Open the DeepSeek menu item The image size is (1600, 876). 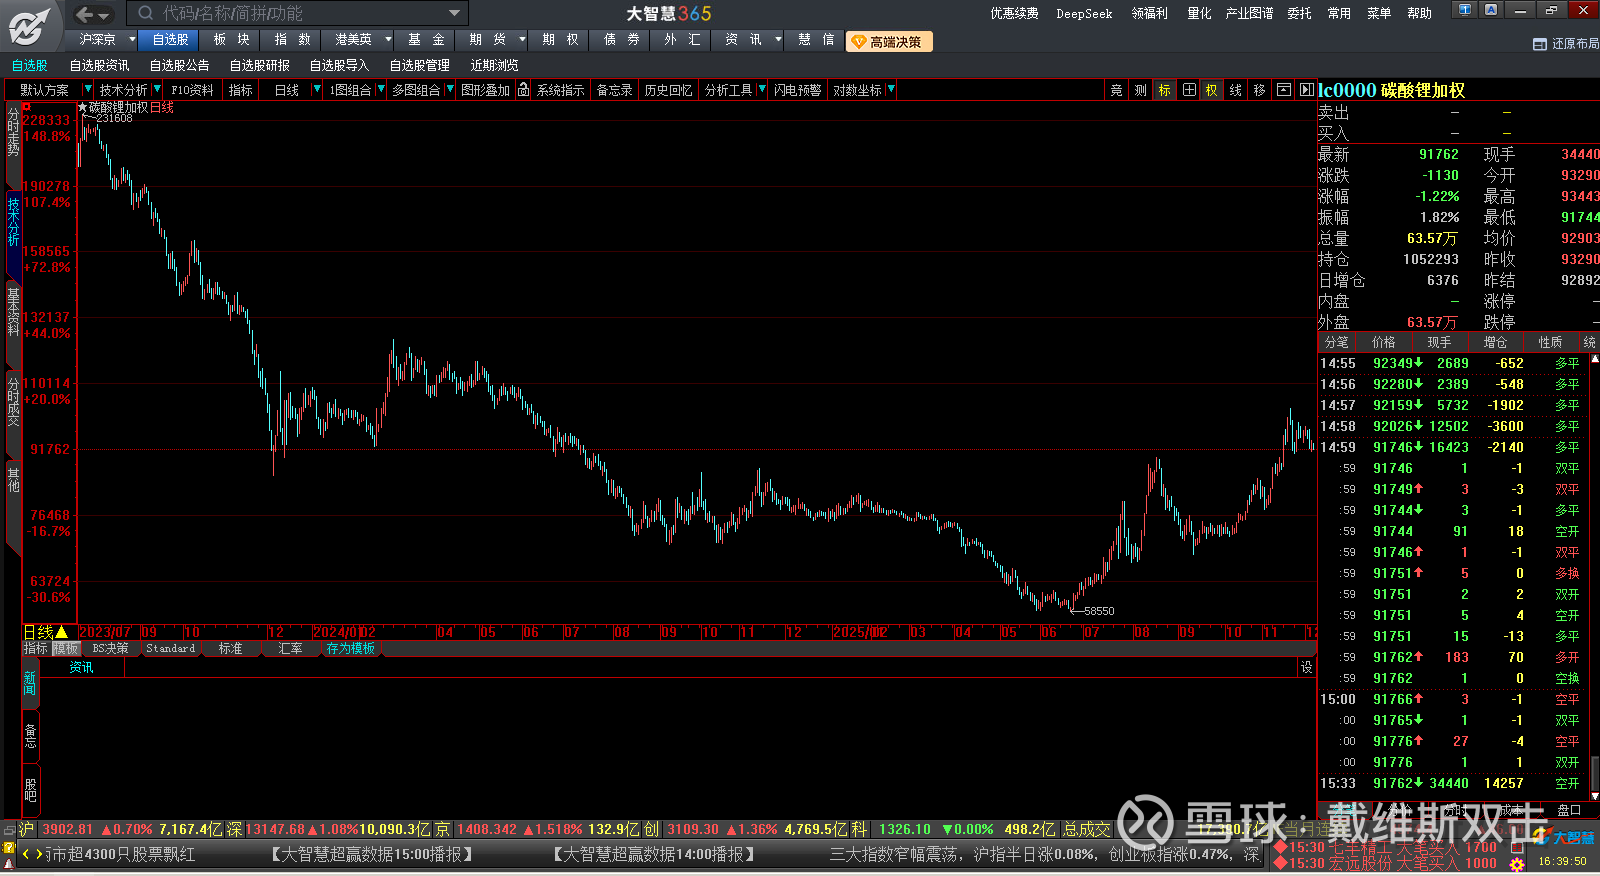point(1084,14)
